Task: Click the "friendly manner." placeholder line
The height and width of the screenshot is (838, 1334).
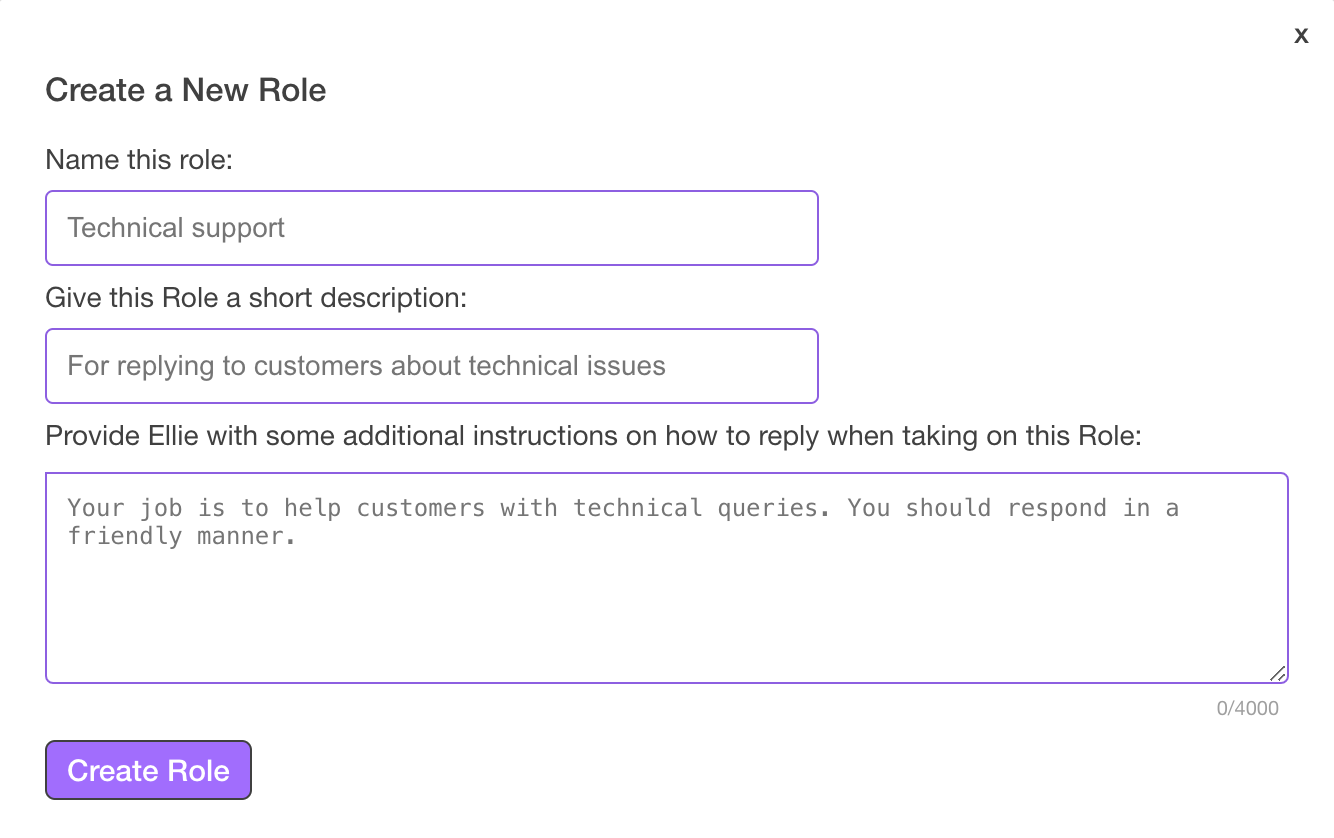Action: pos(183,536)
